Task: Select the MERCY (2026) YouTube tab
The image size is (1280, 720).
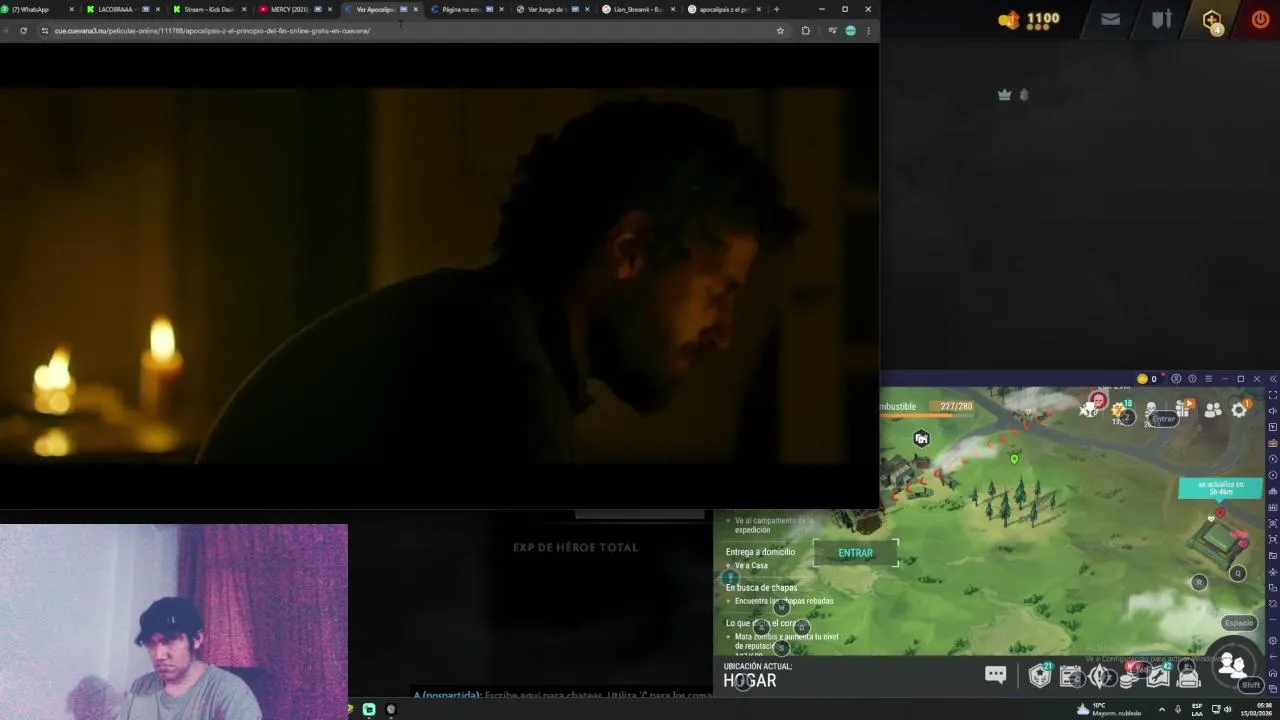Action: tap(294, 9)
